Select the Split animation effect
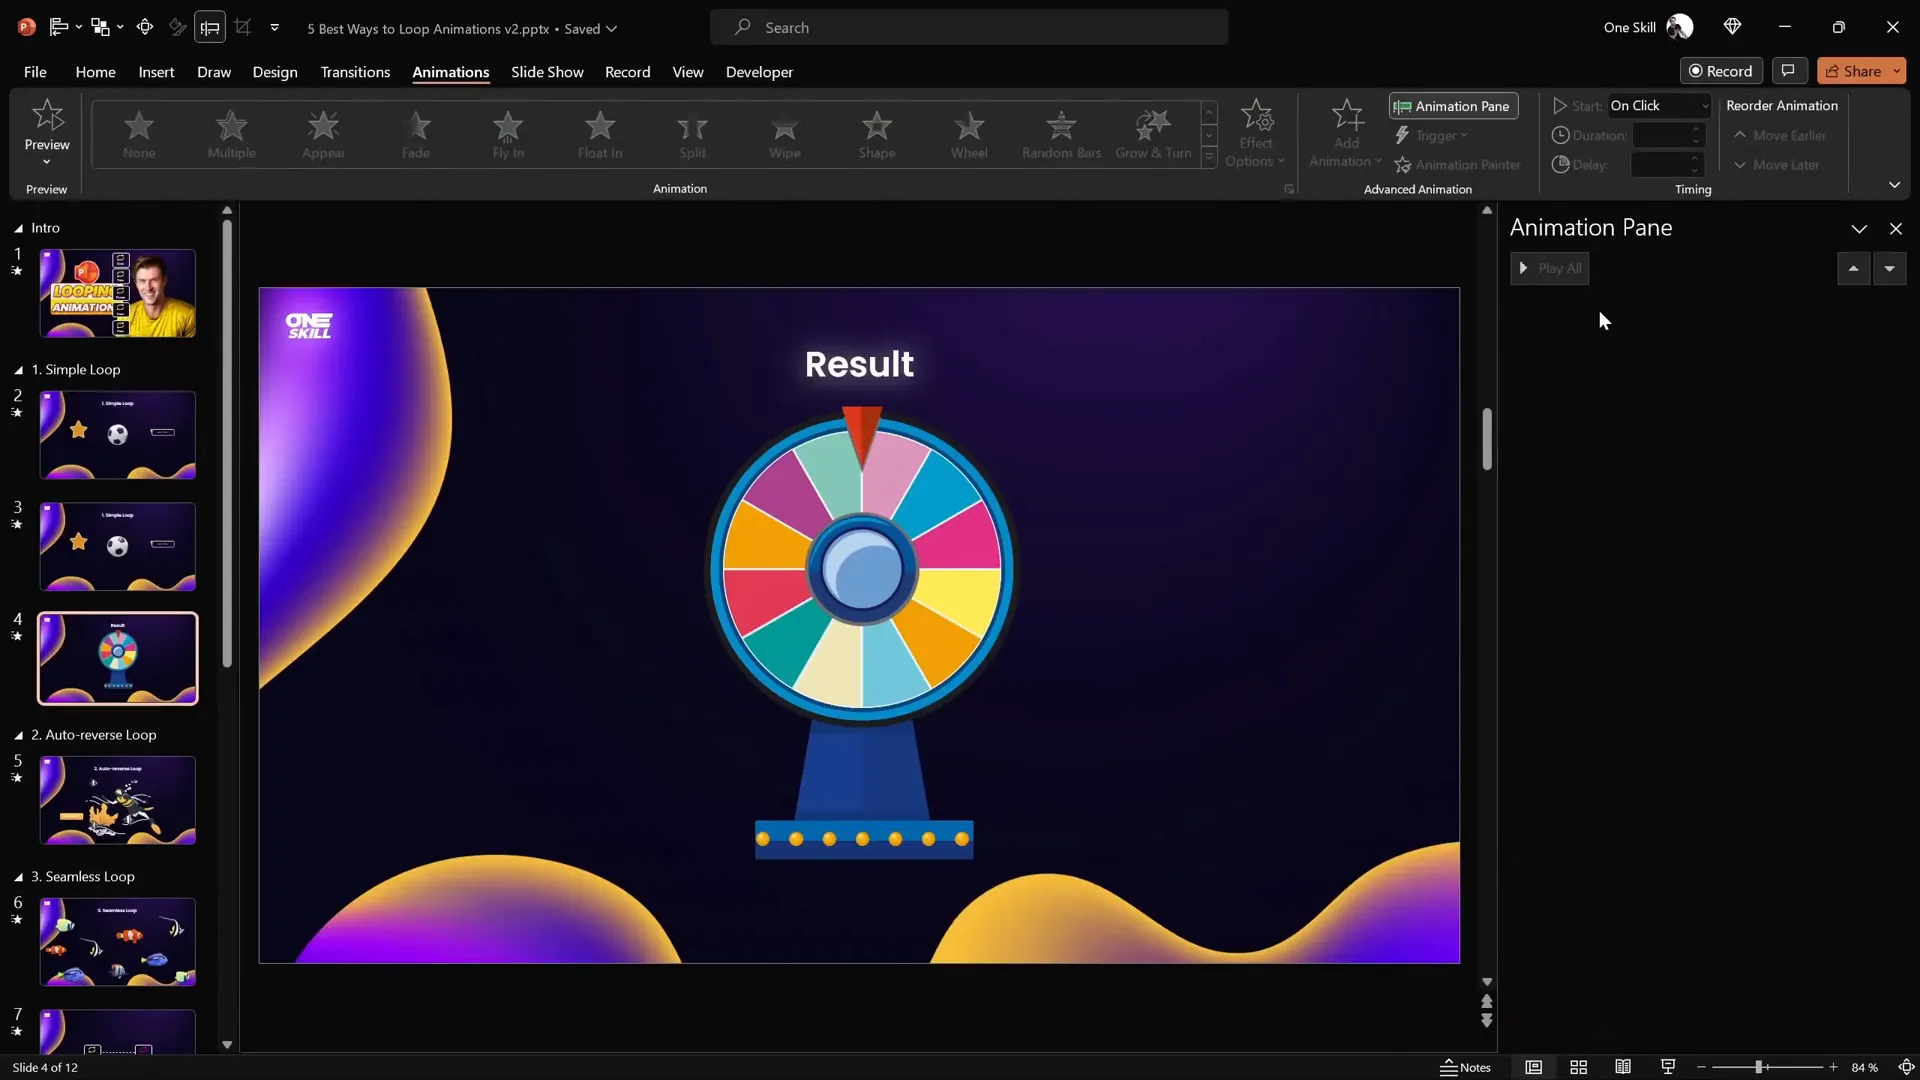The width and height of the screenshot is (1920, 1080). tap(692, 134)
